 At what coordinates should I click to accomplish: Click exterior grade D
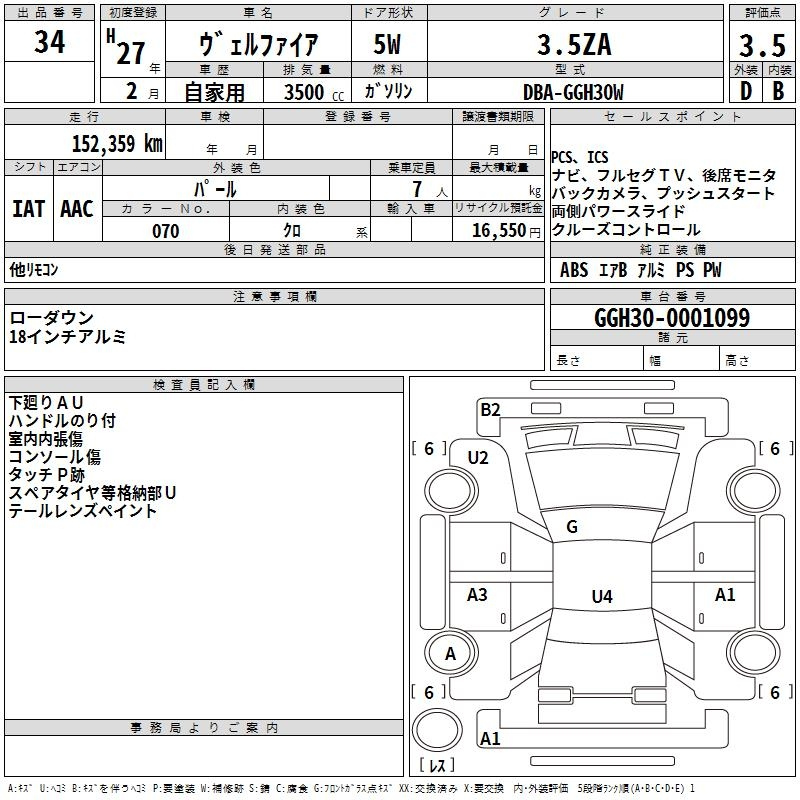click(746, 91)
